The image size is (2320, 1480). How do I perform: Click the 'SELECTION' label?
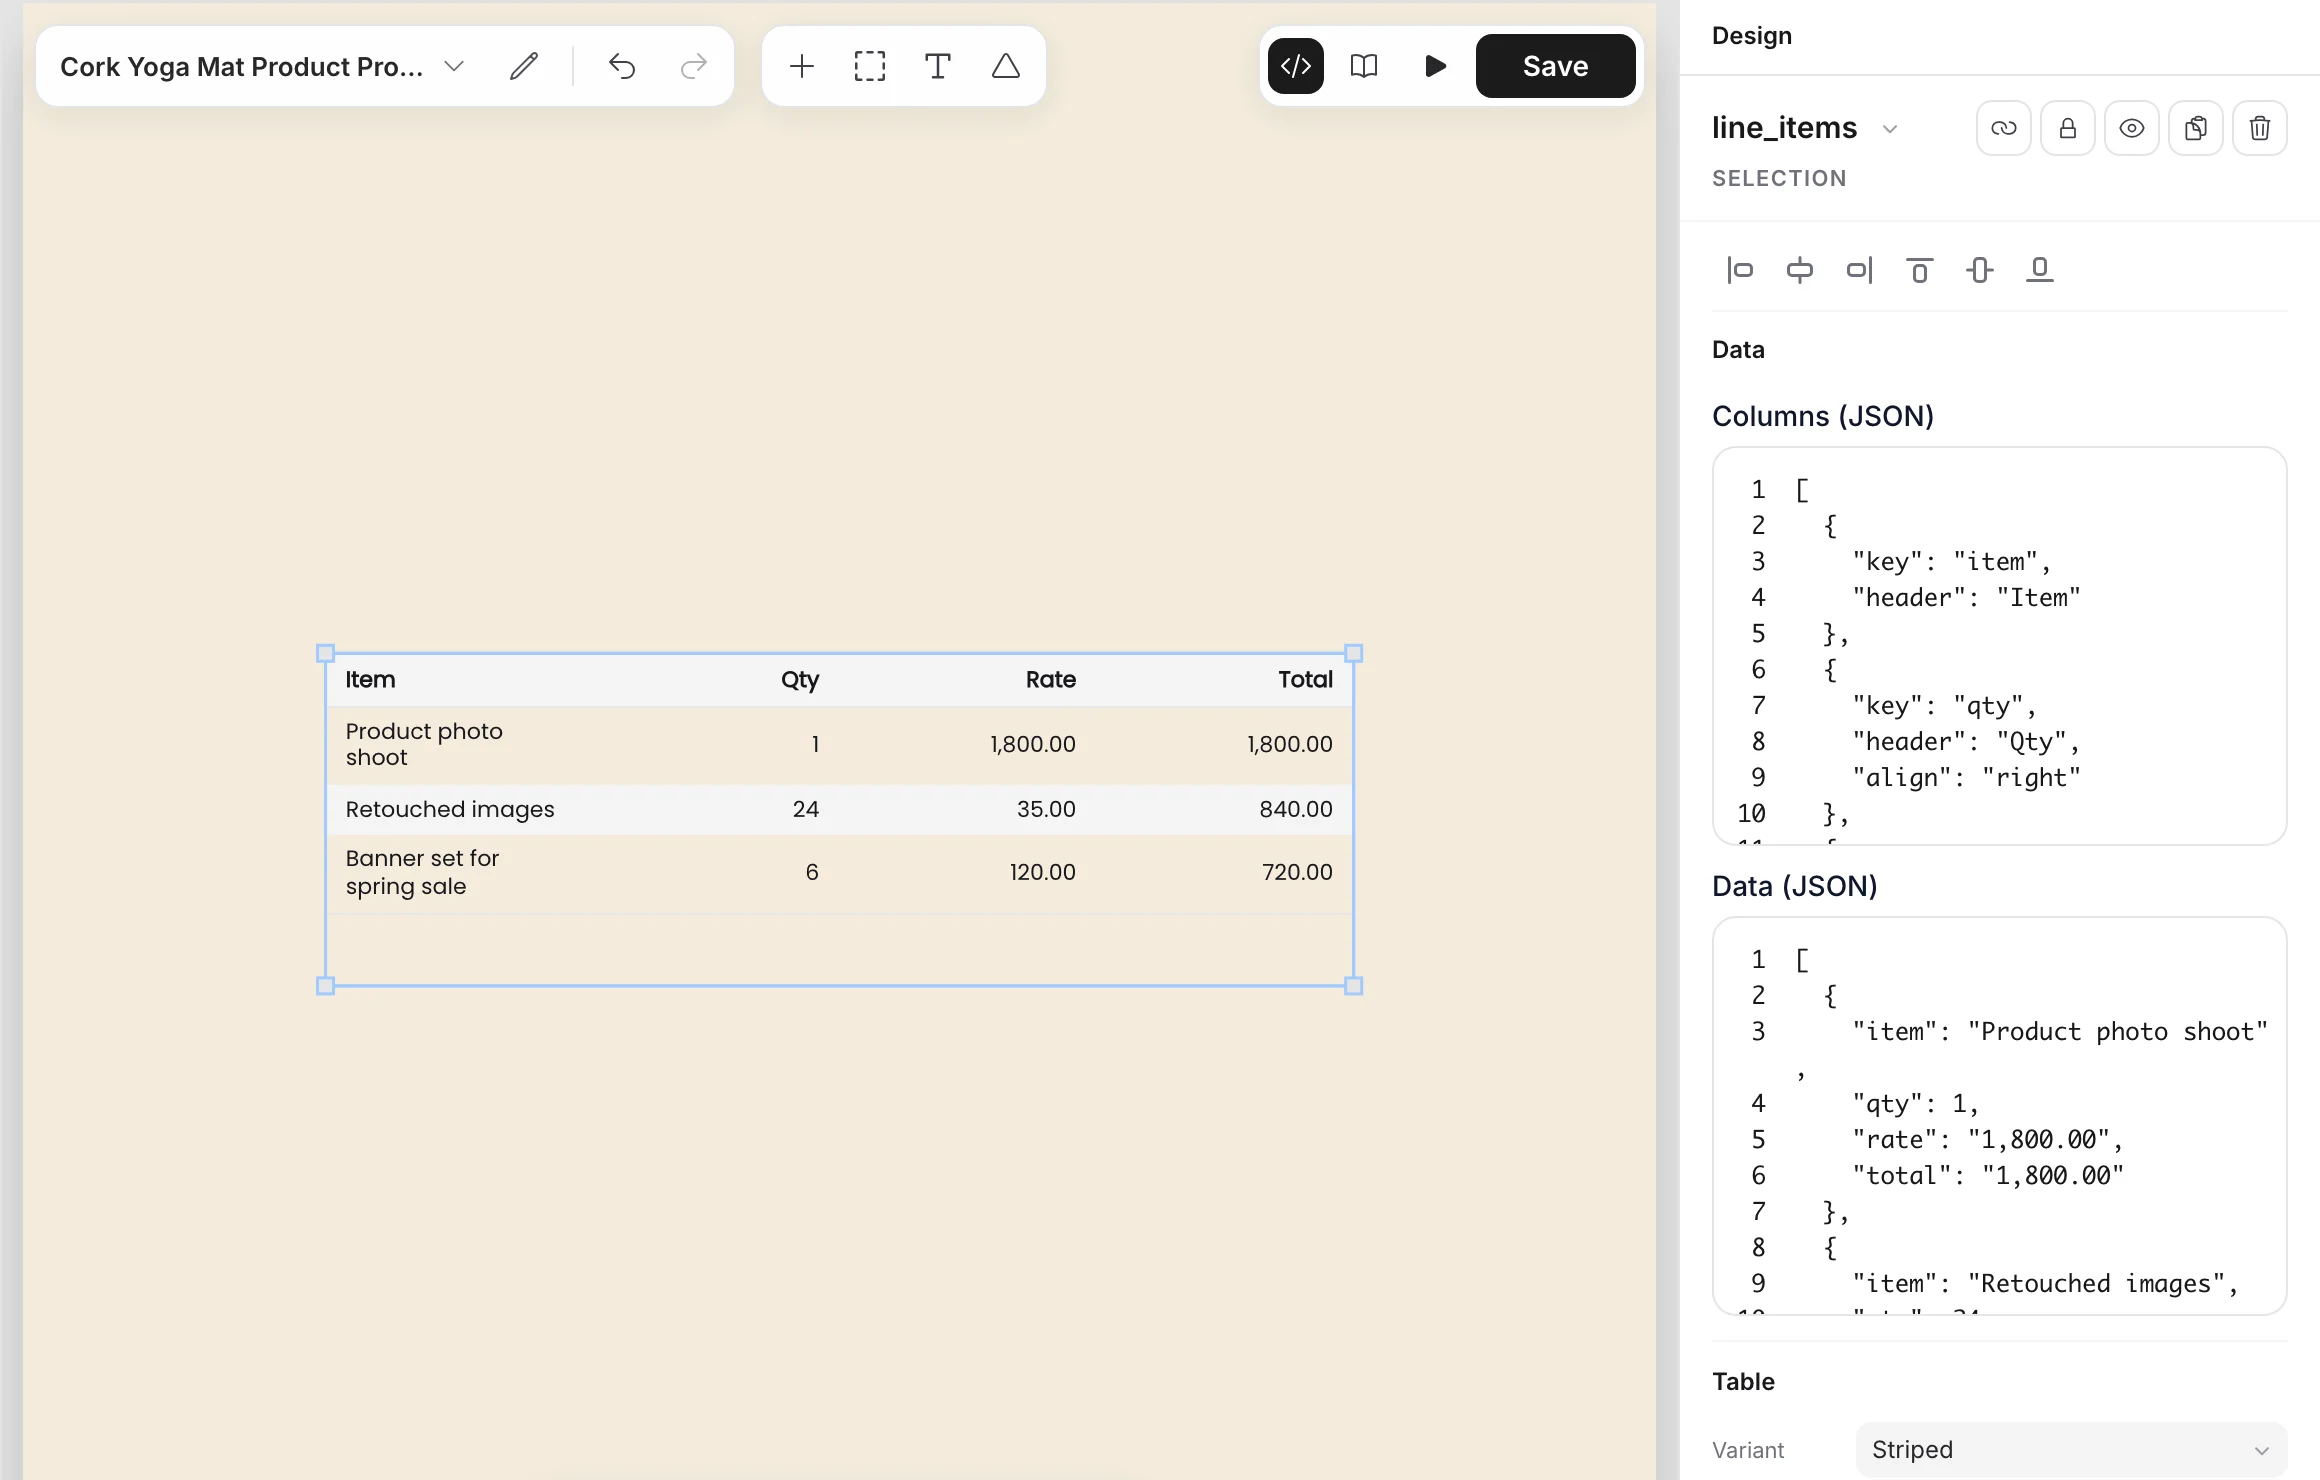click(x=1779, y=178)
